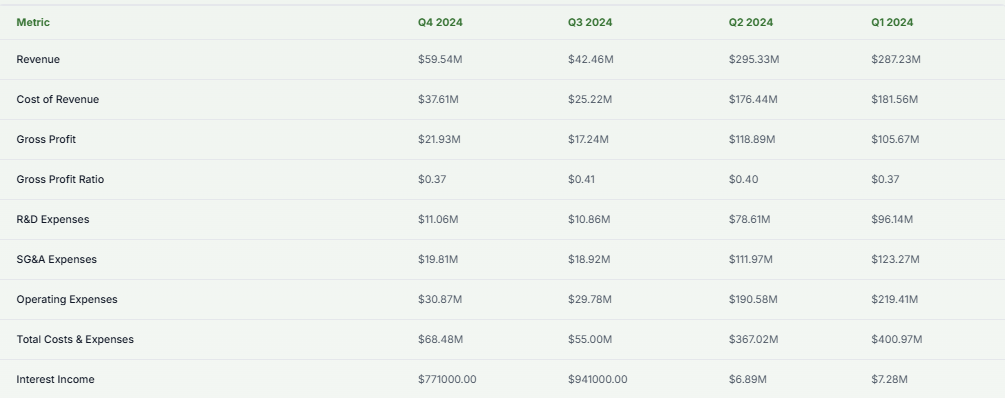Select Total Costs value $400.97M

click(x=897, y=340)
